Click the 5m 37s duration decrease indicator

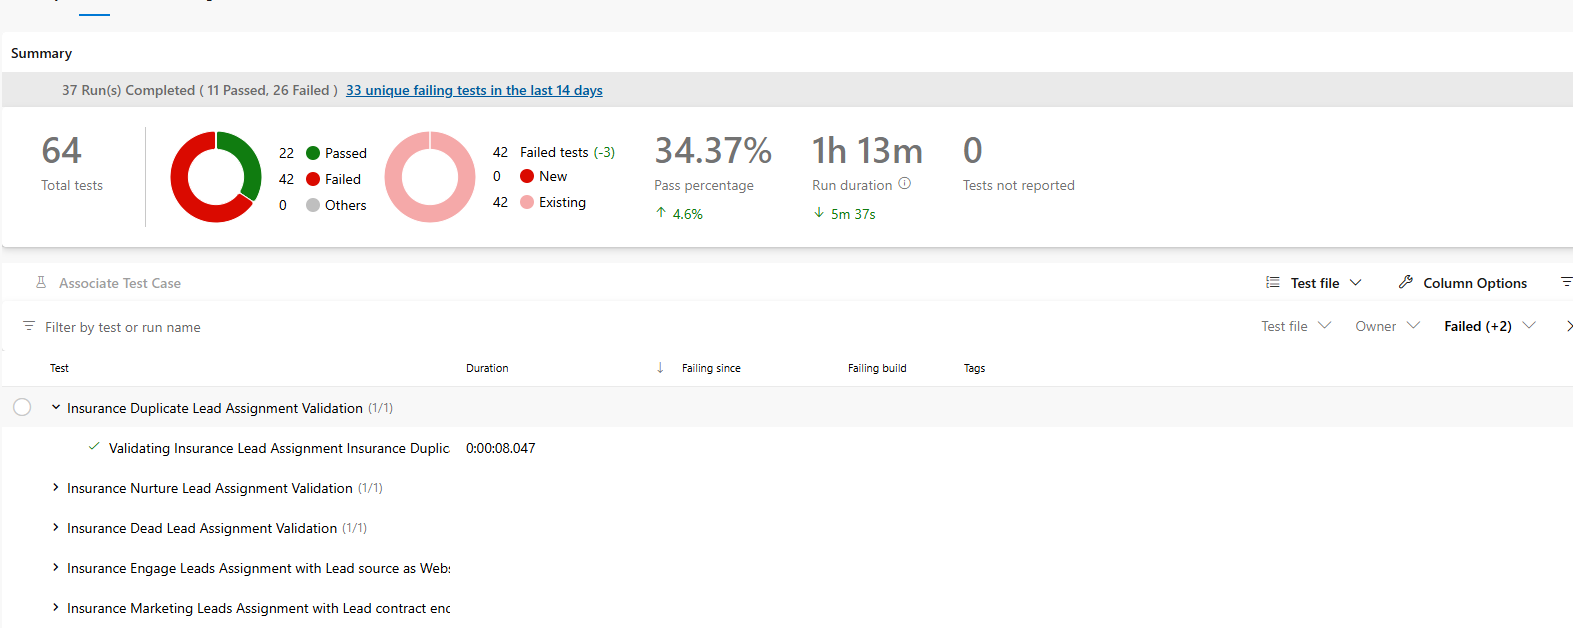(x=844, y=214)
